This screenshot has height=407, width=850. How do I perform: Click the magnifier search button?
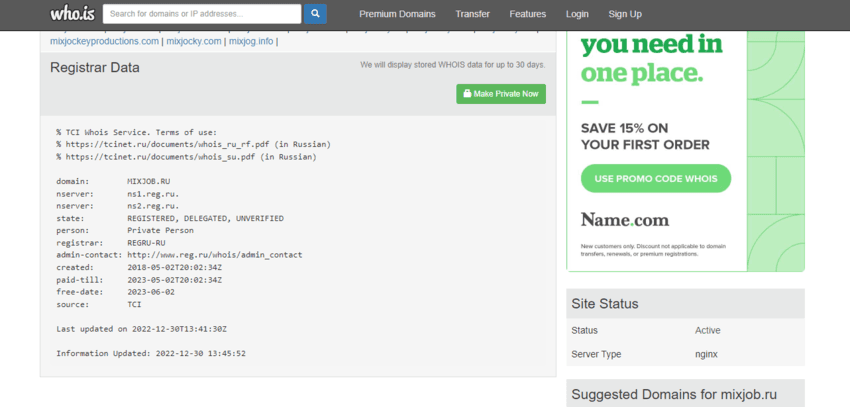click(x=316, y=14)
